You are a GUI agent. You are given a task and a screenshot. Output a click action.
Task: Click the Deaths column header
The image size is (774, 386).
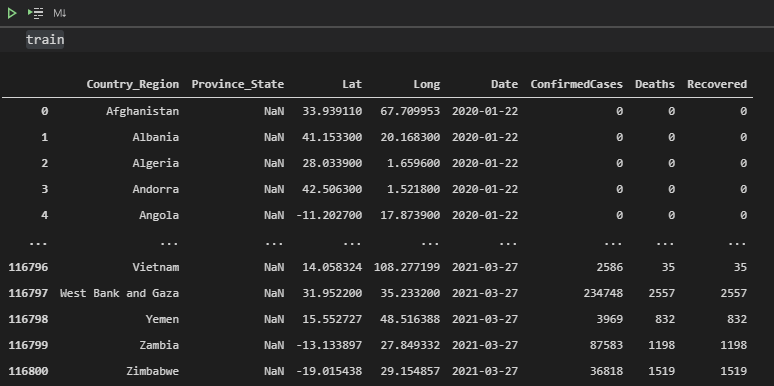[655, 84]
